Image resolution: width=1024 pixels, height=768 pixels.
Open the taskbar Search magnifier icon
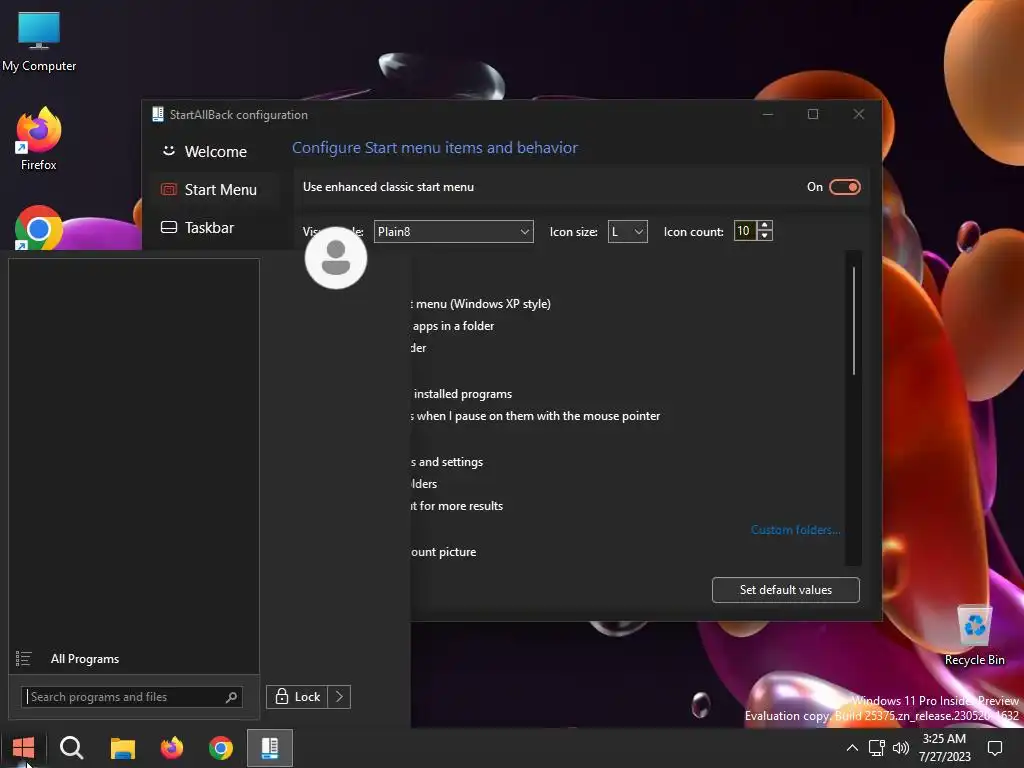(x=71, y=748)
